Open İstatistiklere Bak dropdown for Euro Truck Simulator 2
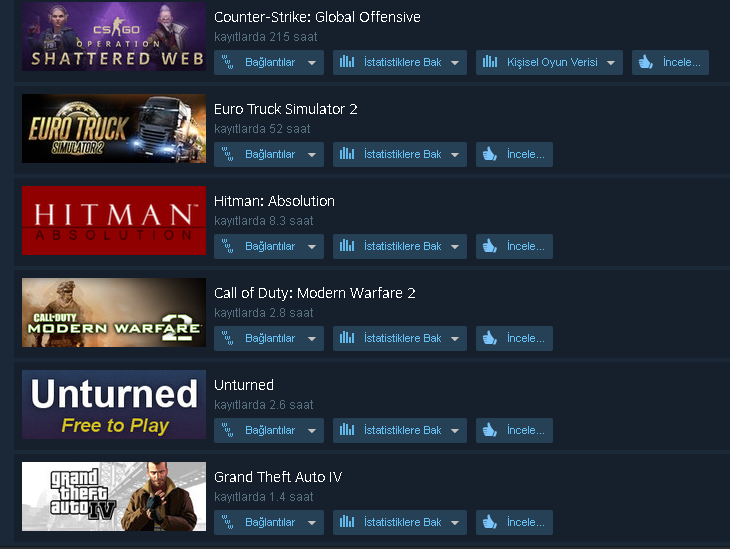 point(455,155)
